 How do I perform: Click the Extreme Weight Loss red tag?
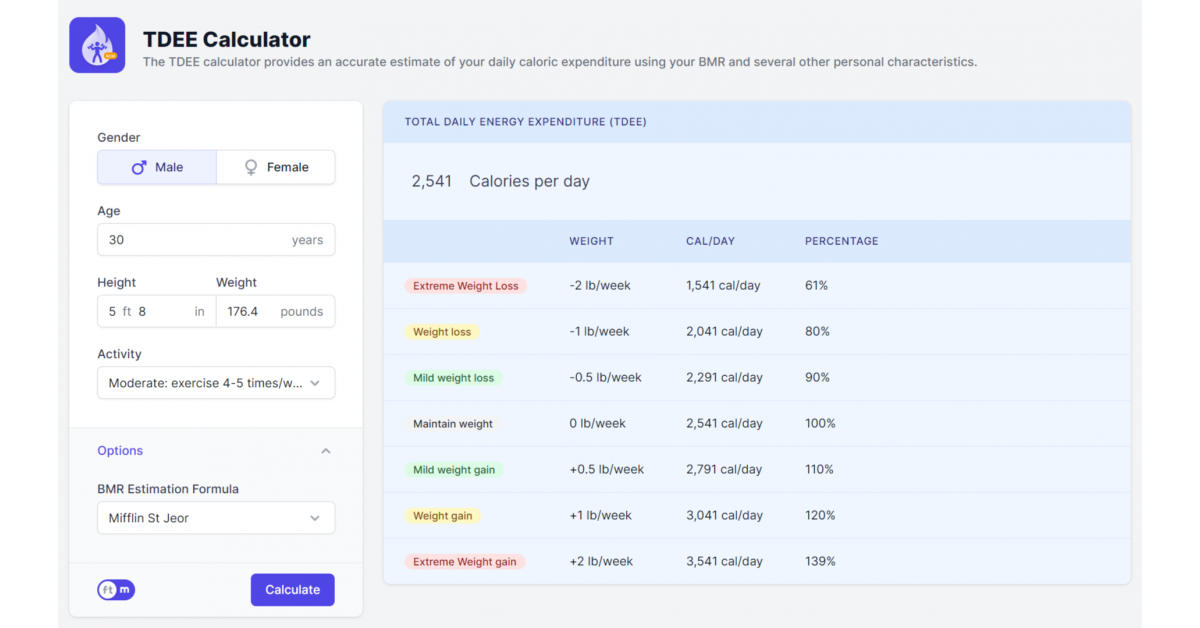(465, 286)
